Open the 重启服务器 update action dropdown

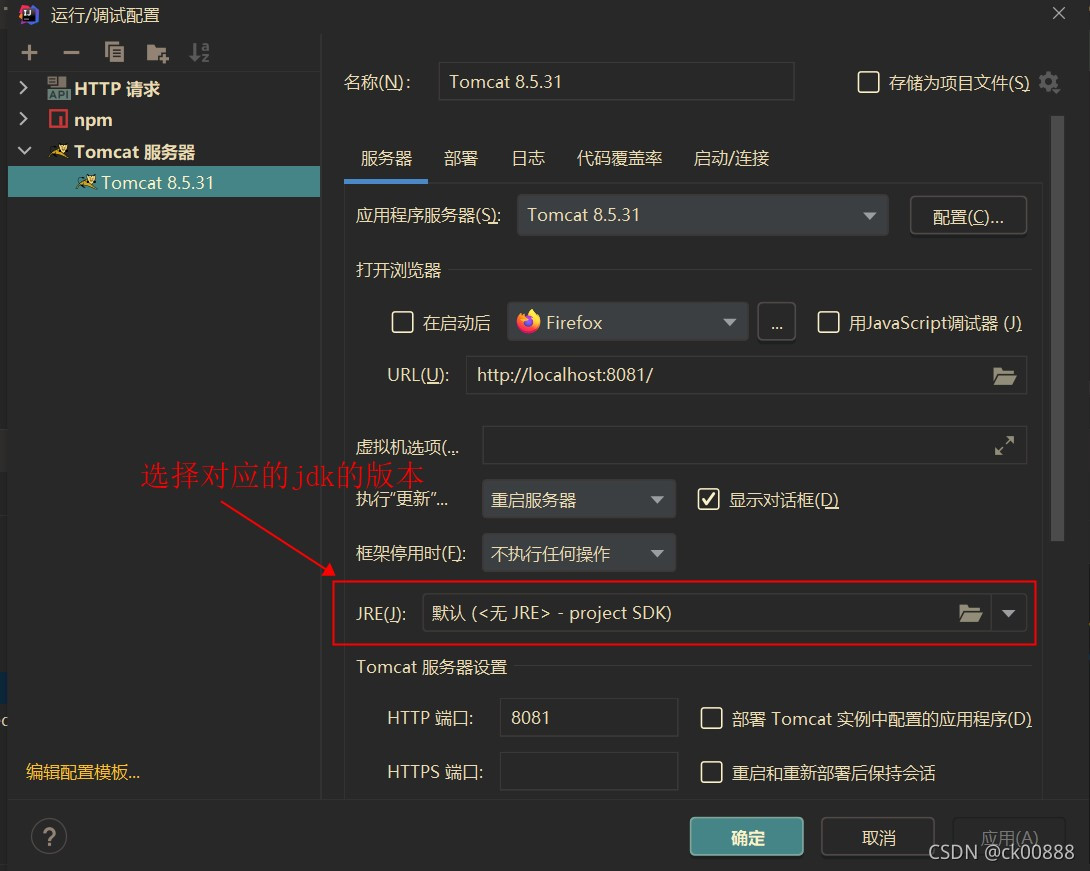point(578,499)
